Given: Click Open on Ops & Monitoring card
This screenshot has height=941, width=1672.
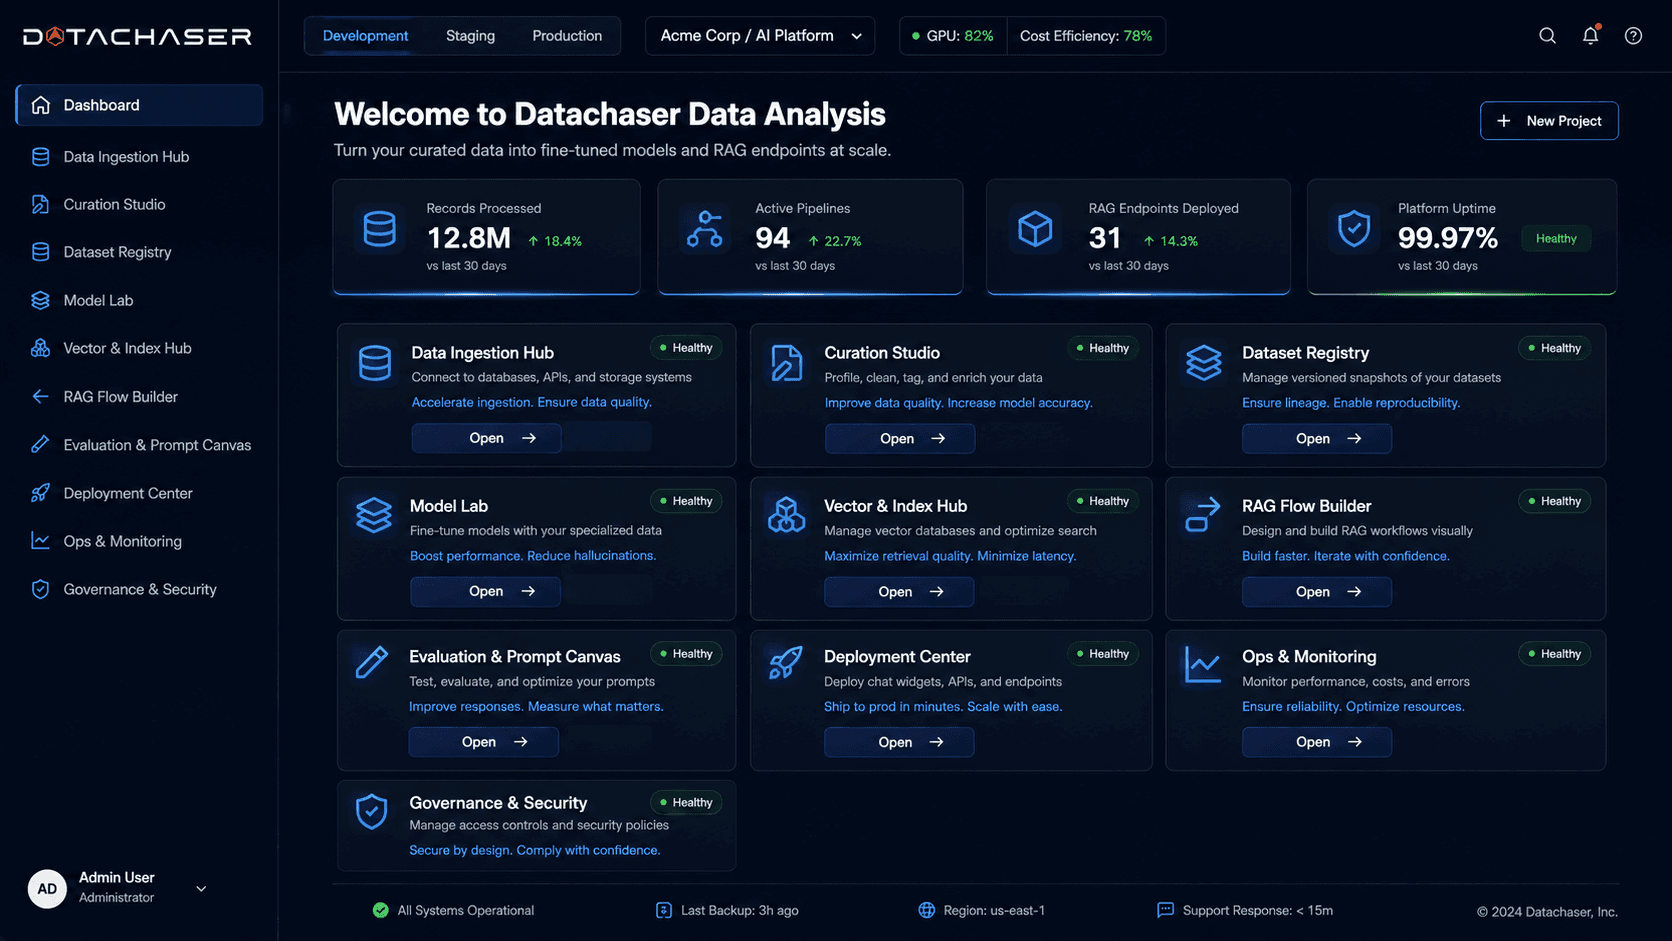Looking at the screenshot, I should point(1316,742).
